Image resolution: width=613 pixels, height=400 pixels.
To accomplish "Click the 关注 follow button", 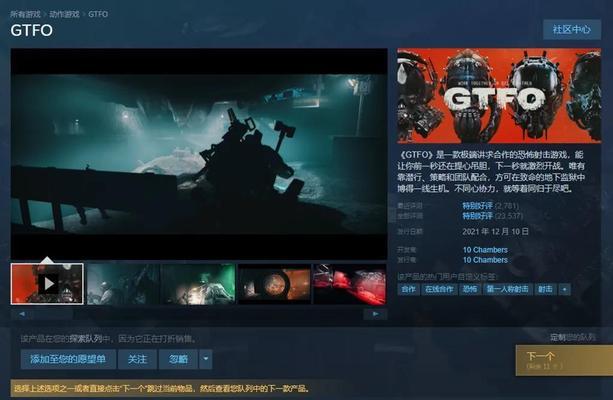I will (x=137, y=359).
